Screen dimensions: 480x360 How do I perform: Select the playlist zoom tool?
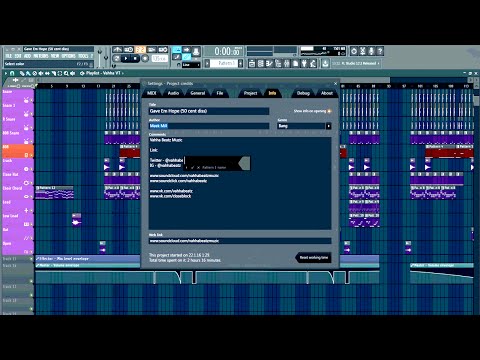(x=66, y=73)
